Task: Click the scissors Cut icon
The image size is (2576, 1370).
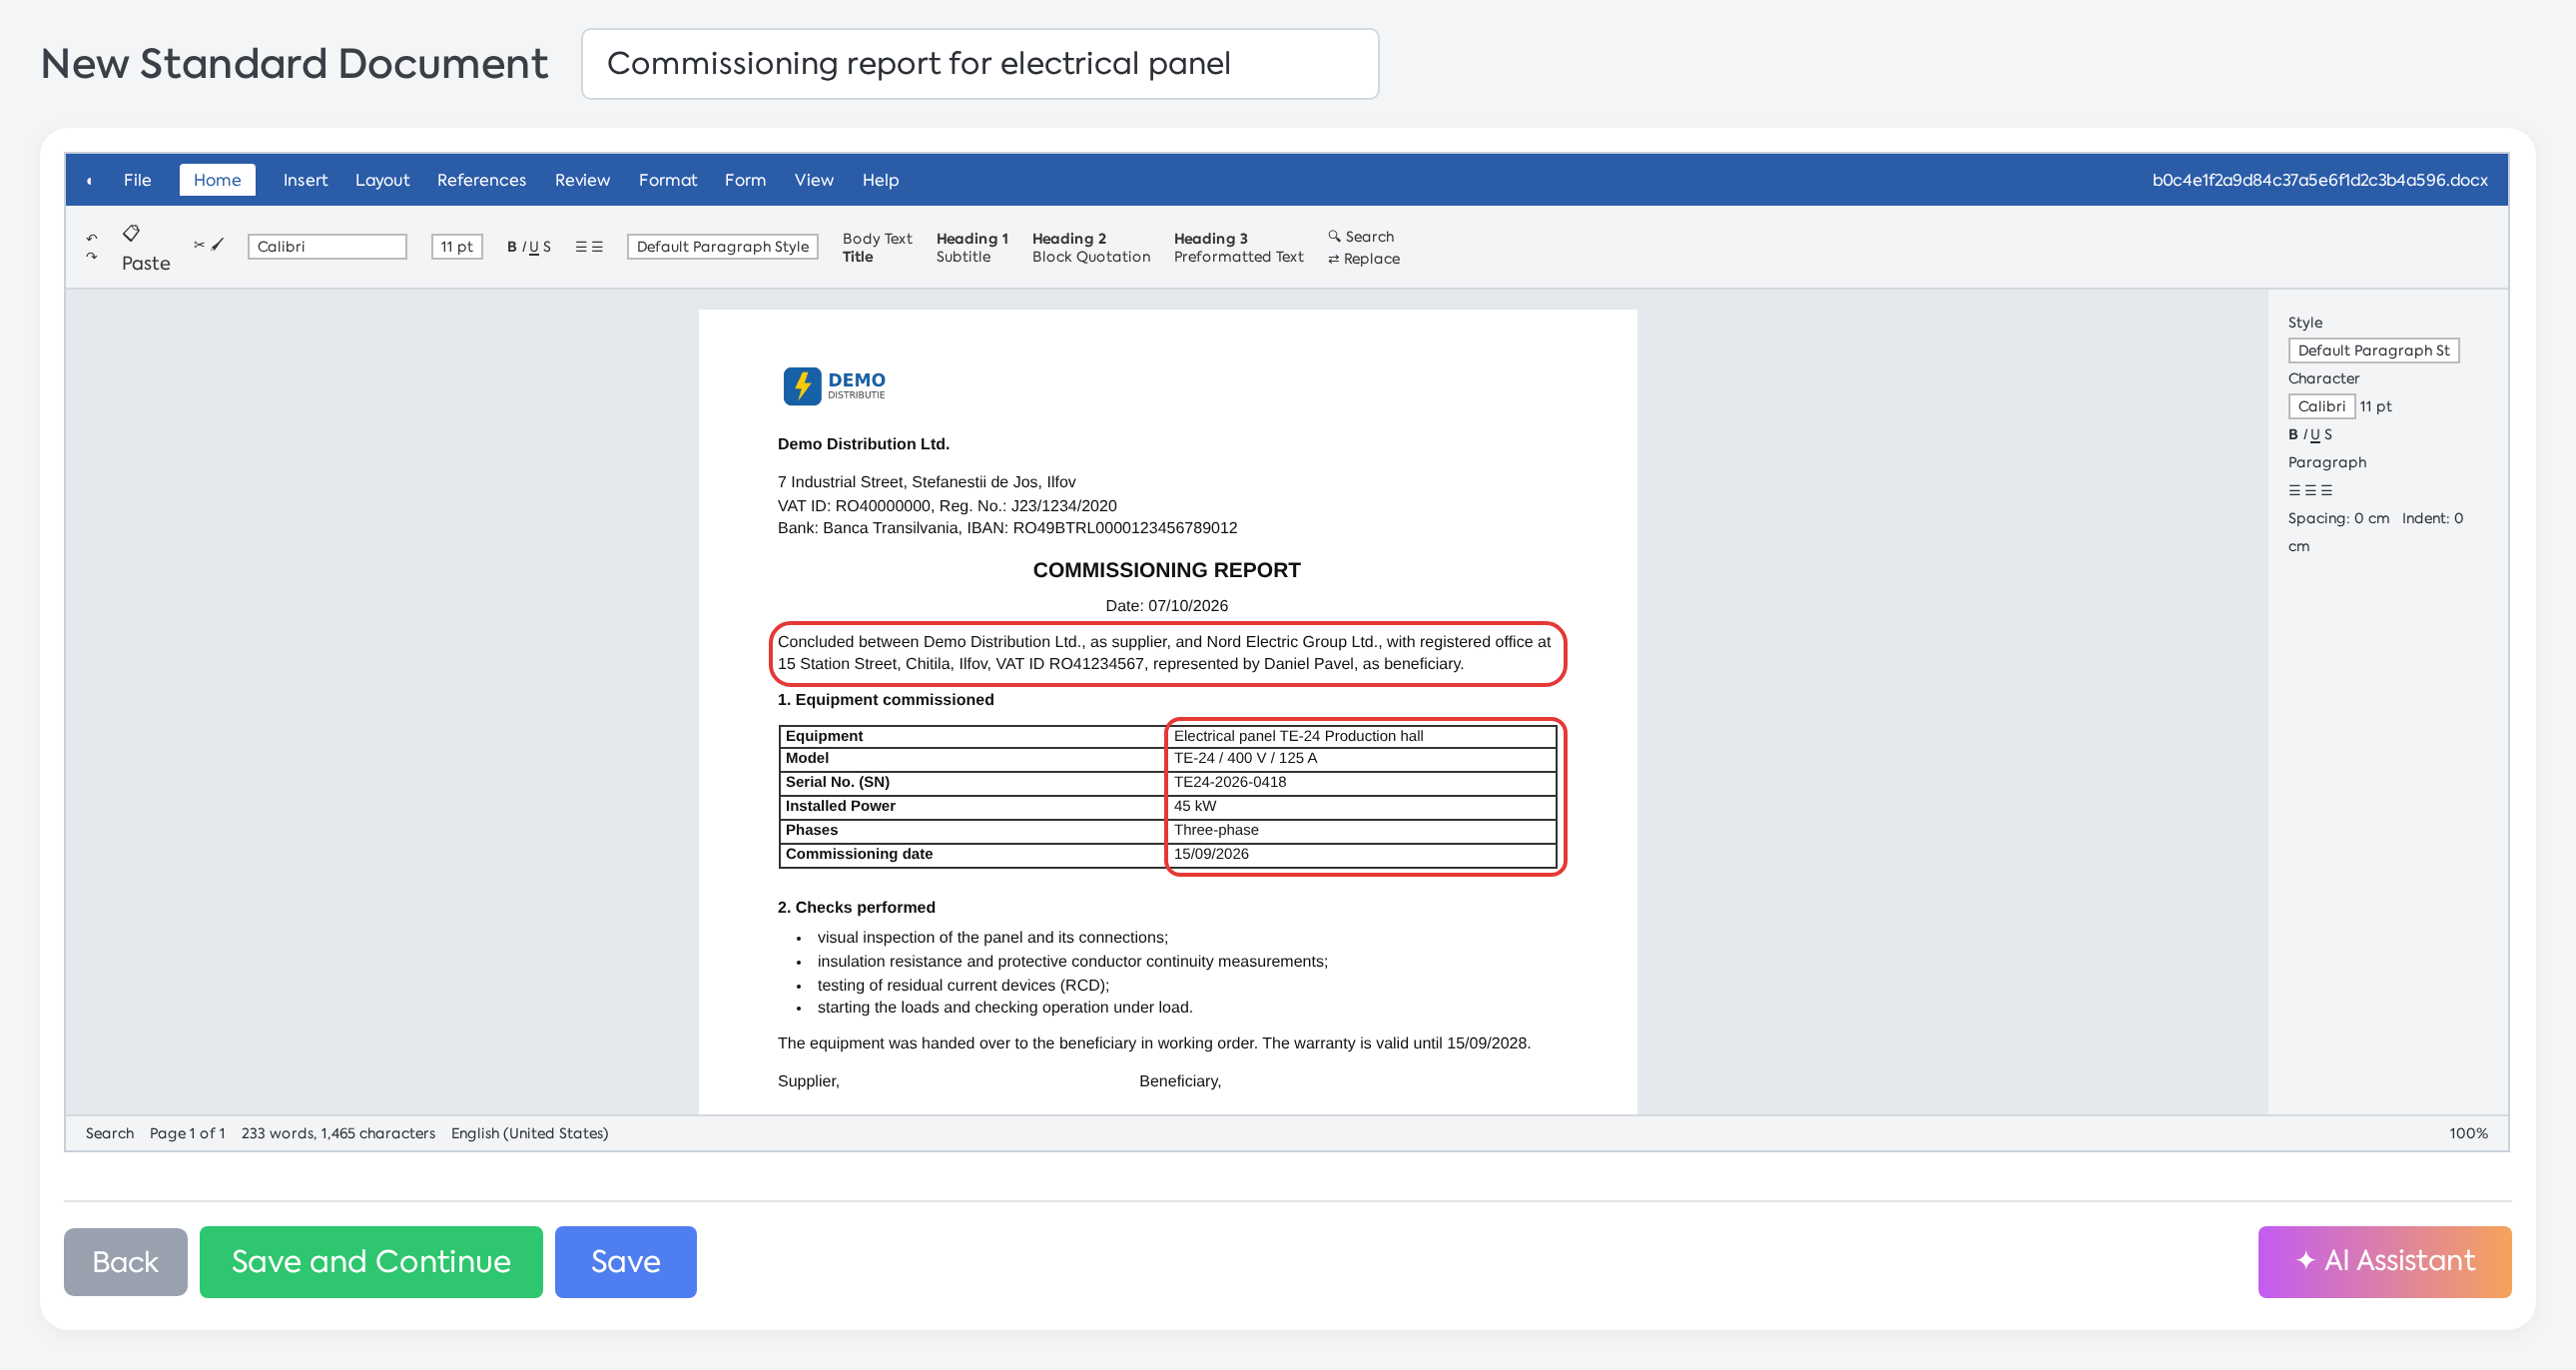Action: coord(199,244)
